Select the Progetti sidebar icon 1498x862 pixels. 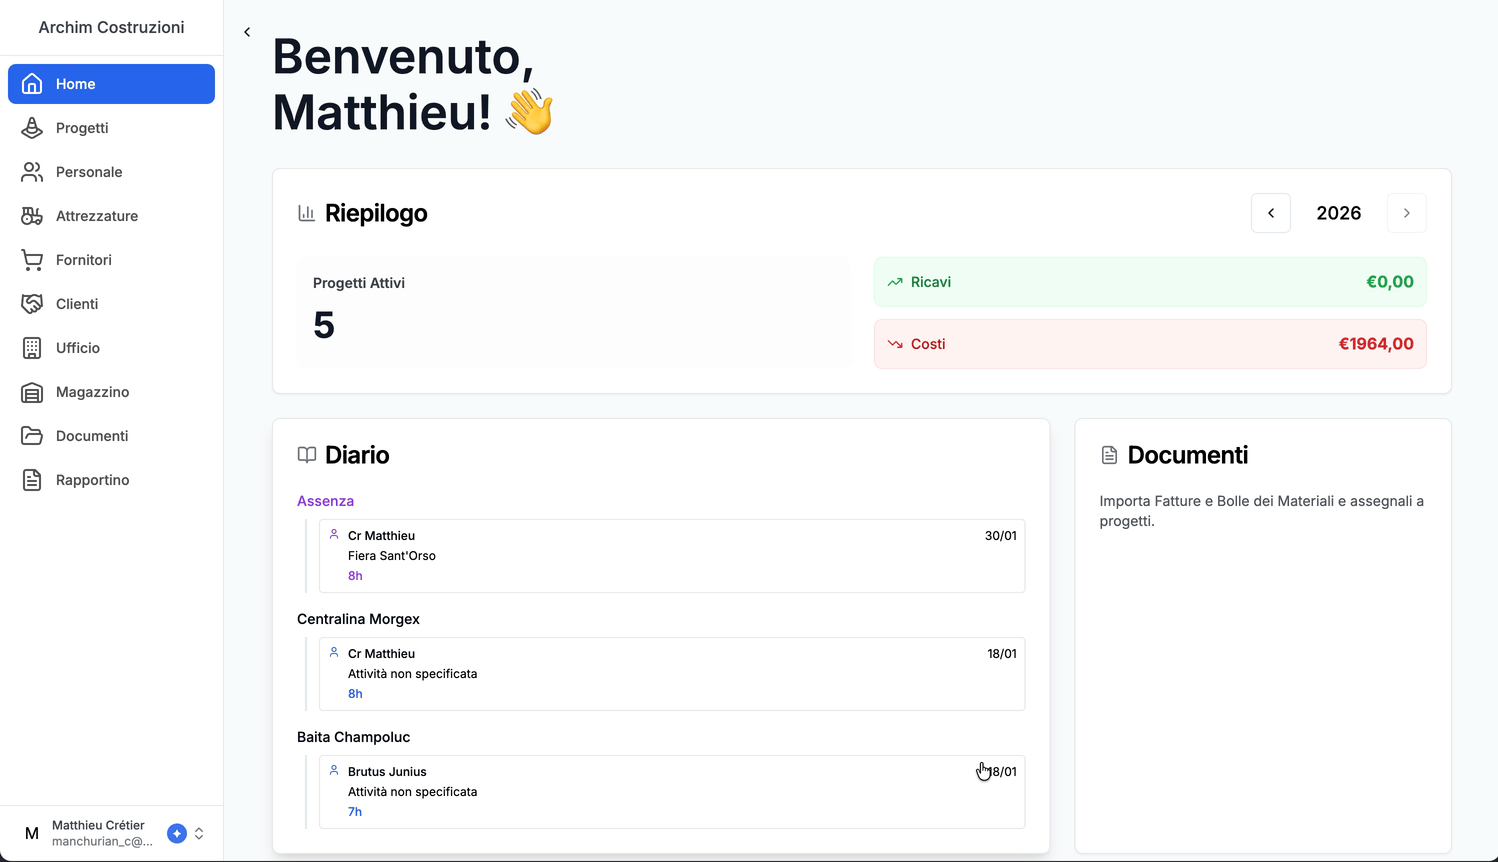[x=30, y=128]
